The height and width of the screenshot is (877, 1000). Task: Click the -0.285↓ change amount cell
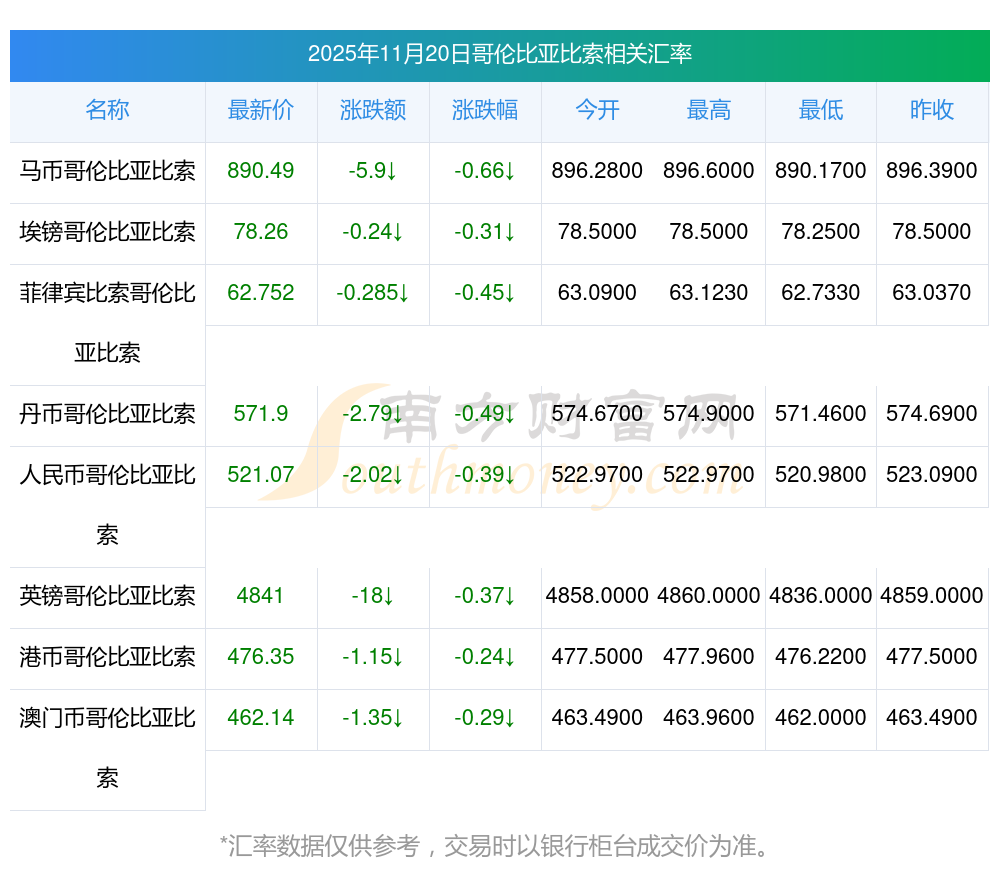(x=373, y=293)
